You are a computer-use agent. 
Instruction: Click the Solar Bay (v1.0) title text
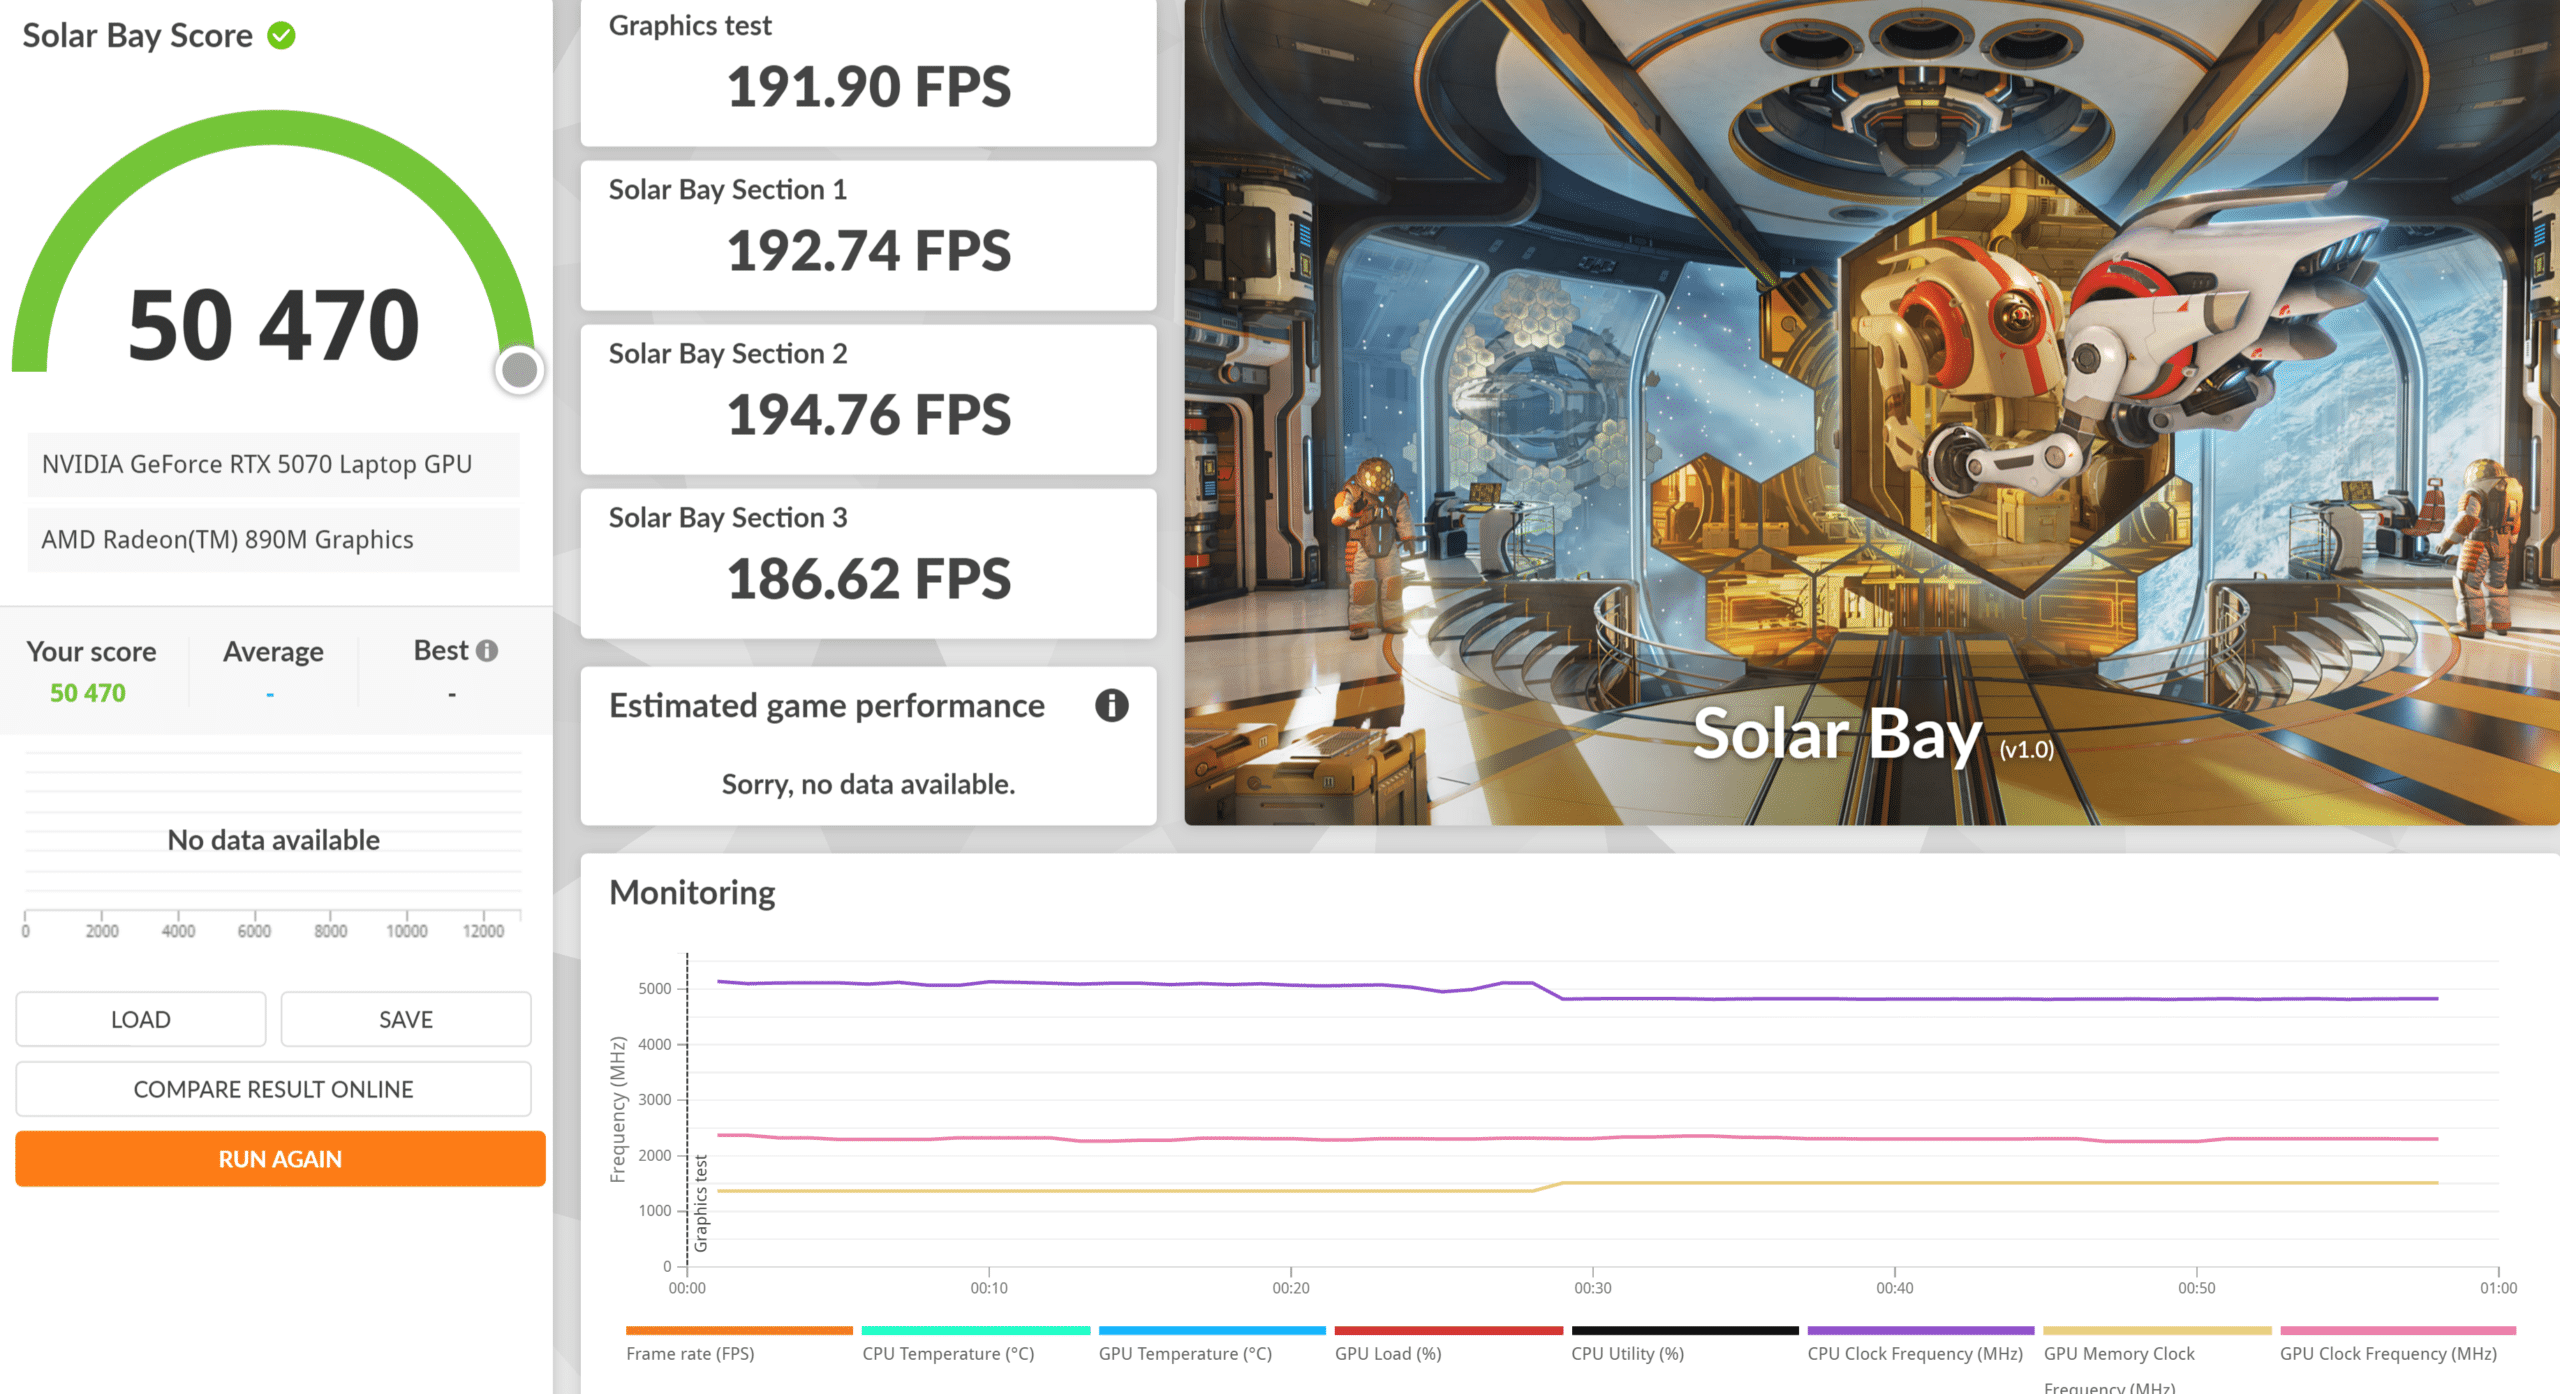pyautogui.click(x=1873, y=735)
